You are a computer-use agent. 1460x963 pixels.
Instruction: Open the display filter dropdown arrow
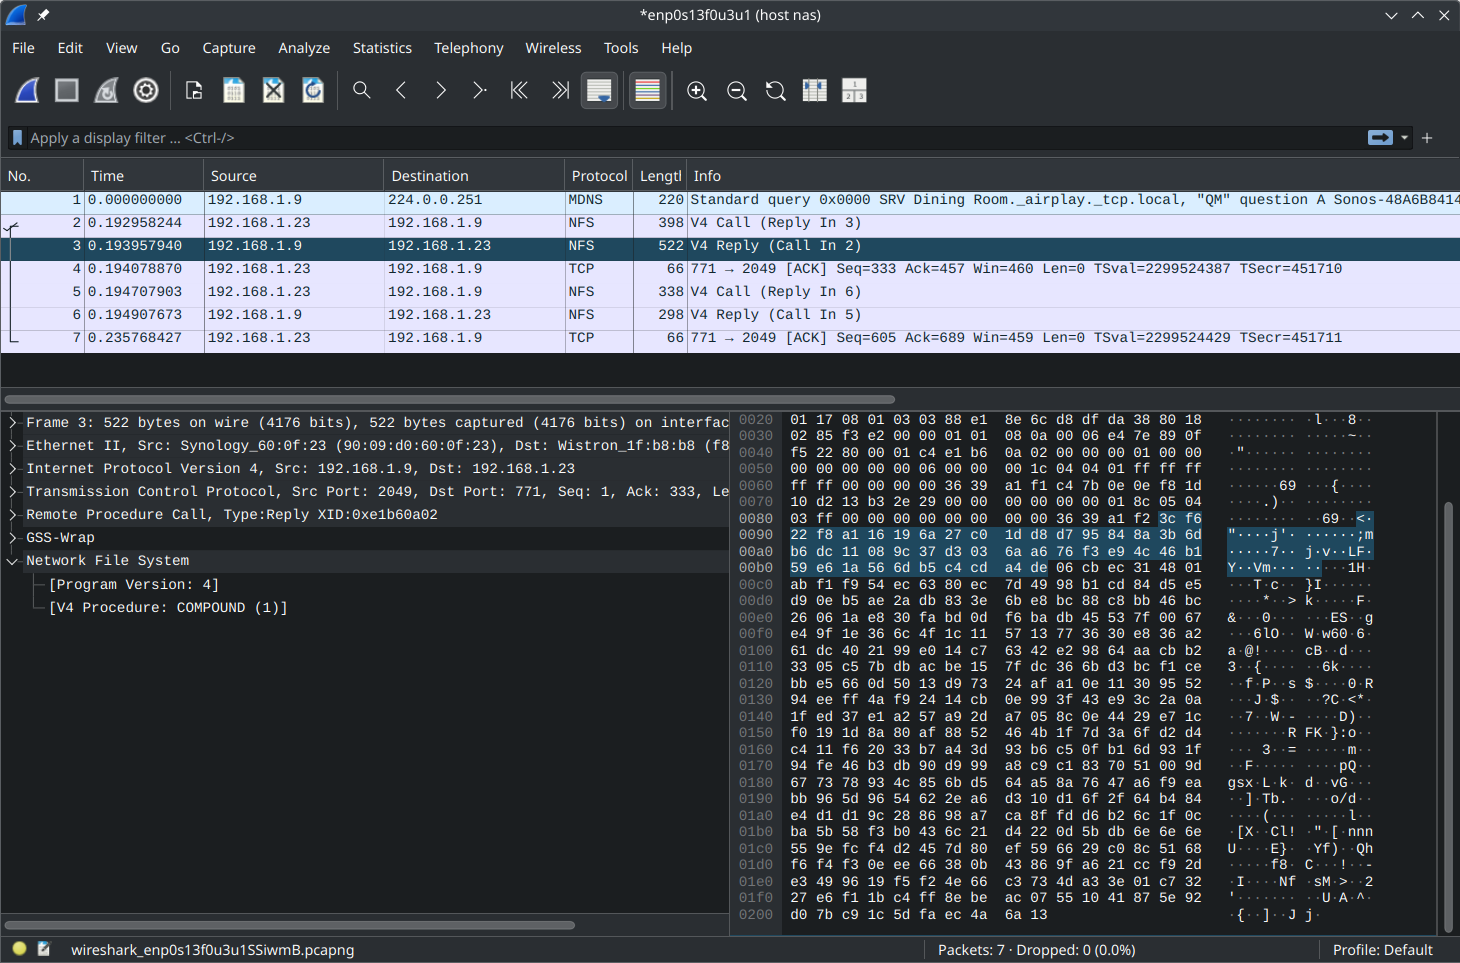click(x=1404, y=138)
